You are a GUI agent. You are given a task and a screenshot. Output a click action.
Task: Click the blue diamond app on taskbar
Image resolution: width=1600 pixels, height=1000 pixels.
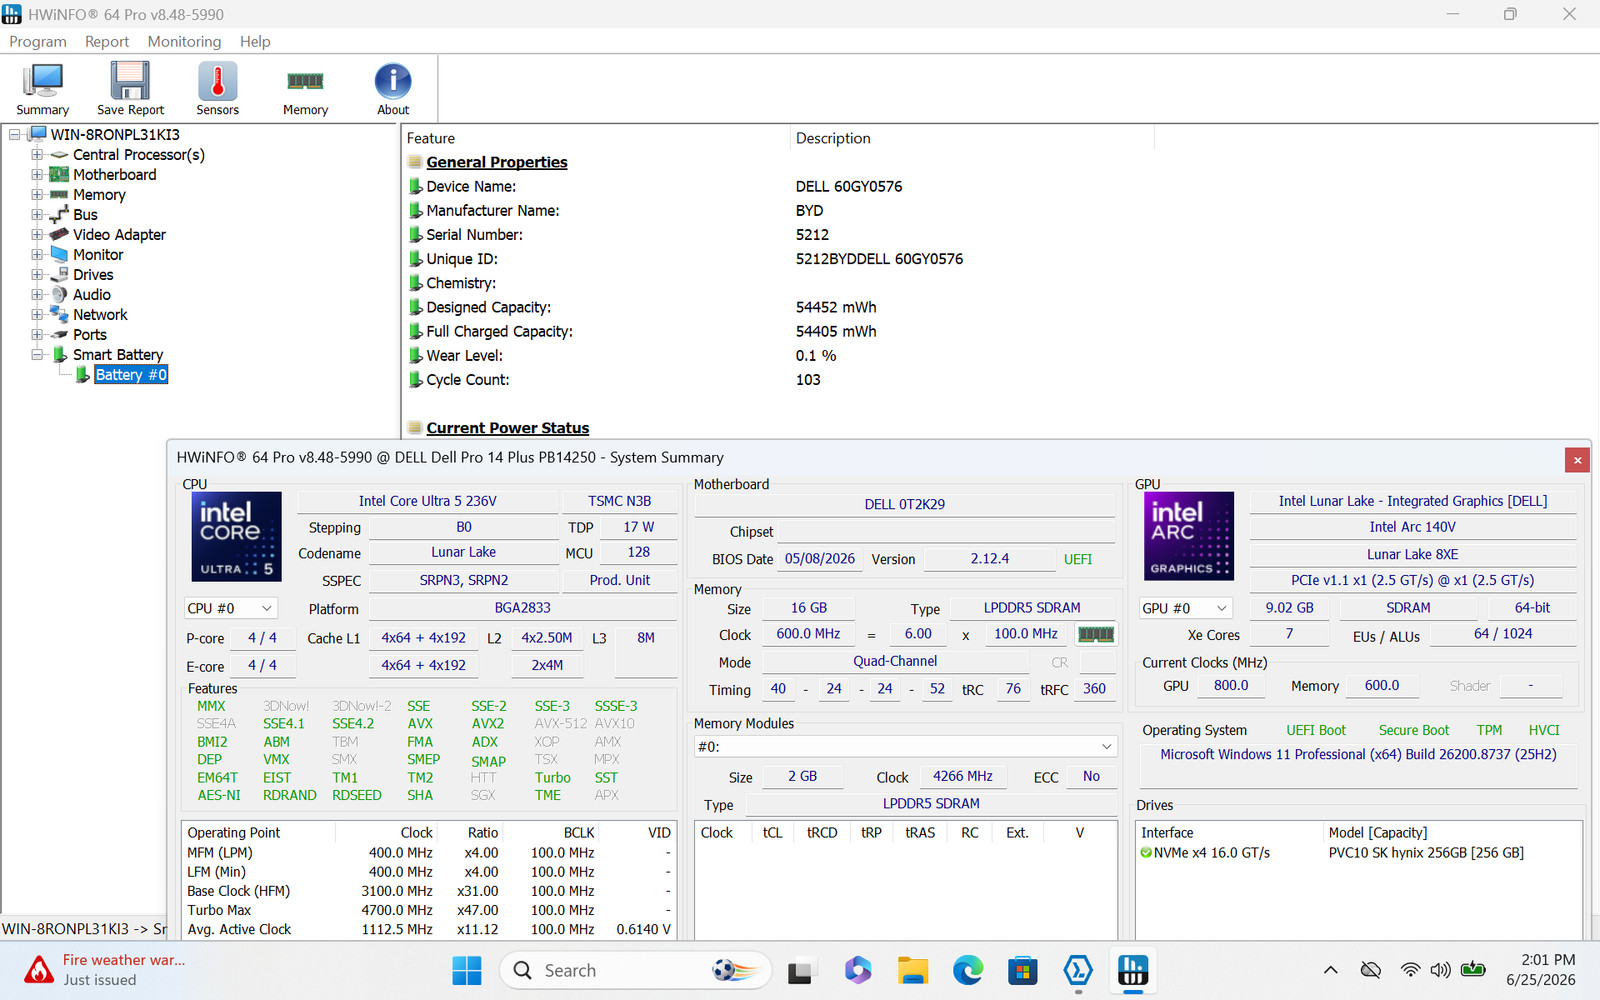point(1077,970)
